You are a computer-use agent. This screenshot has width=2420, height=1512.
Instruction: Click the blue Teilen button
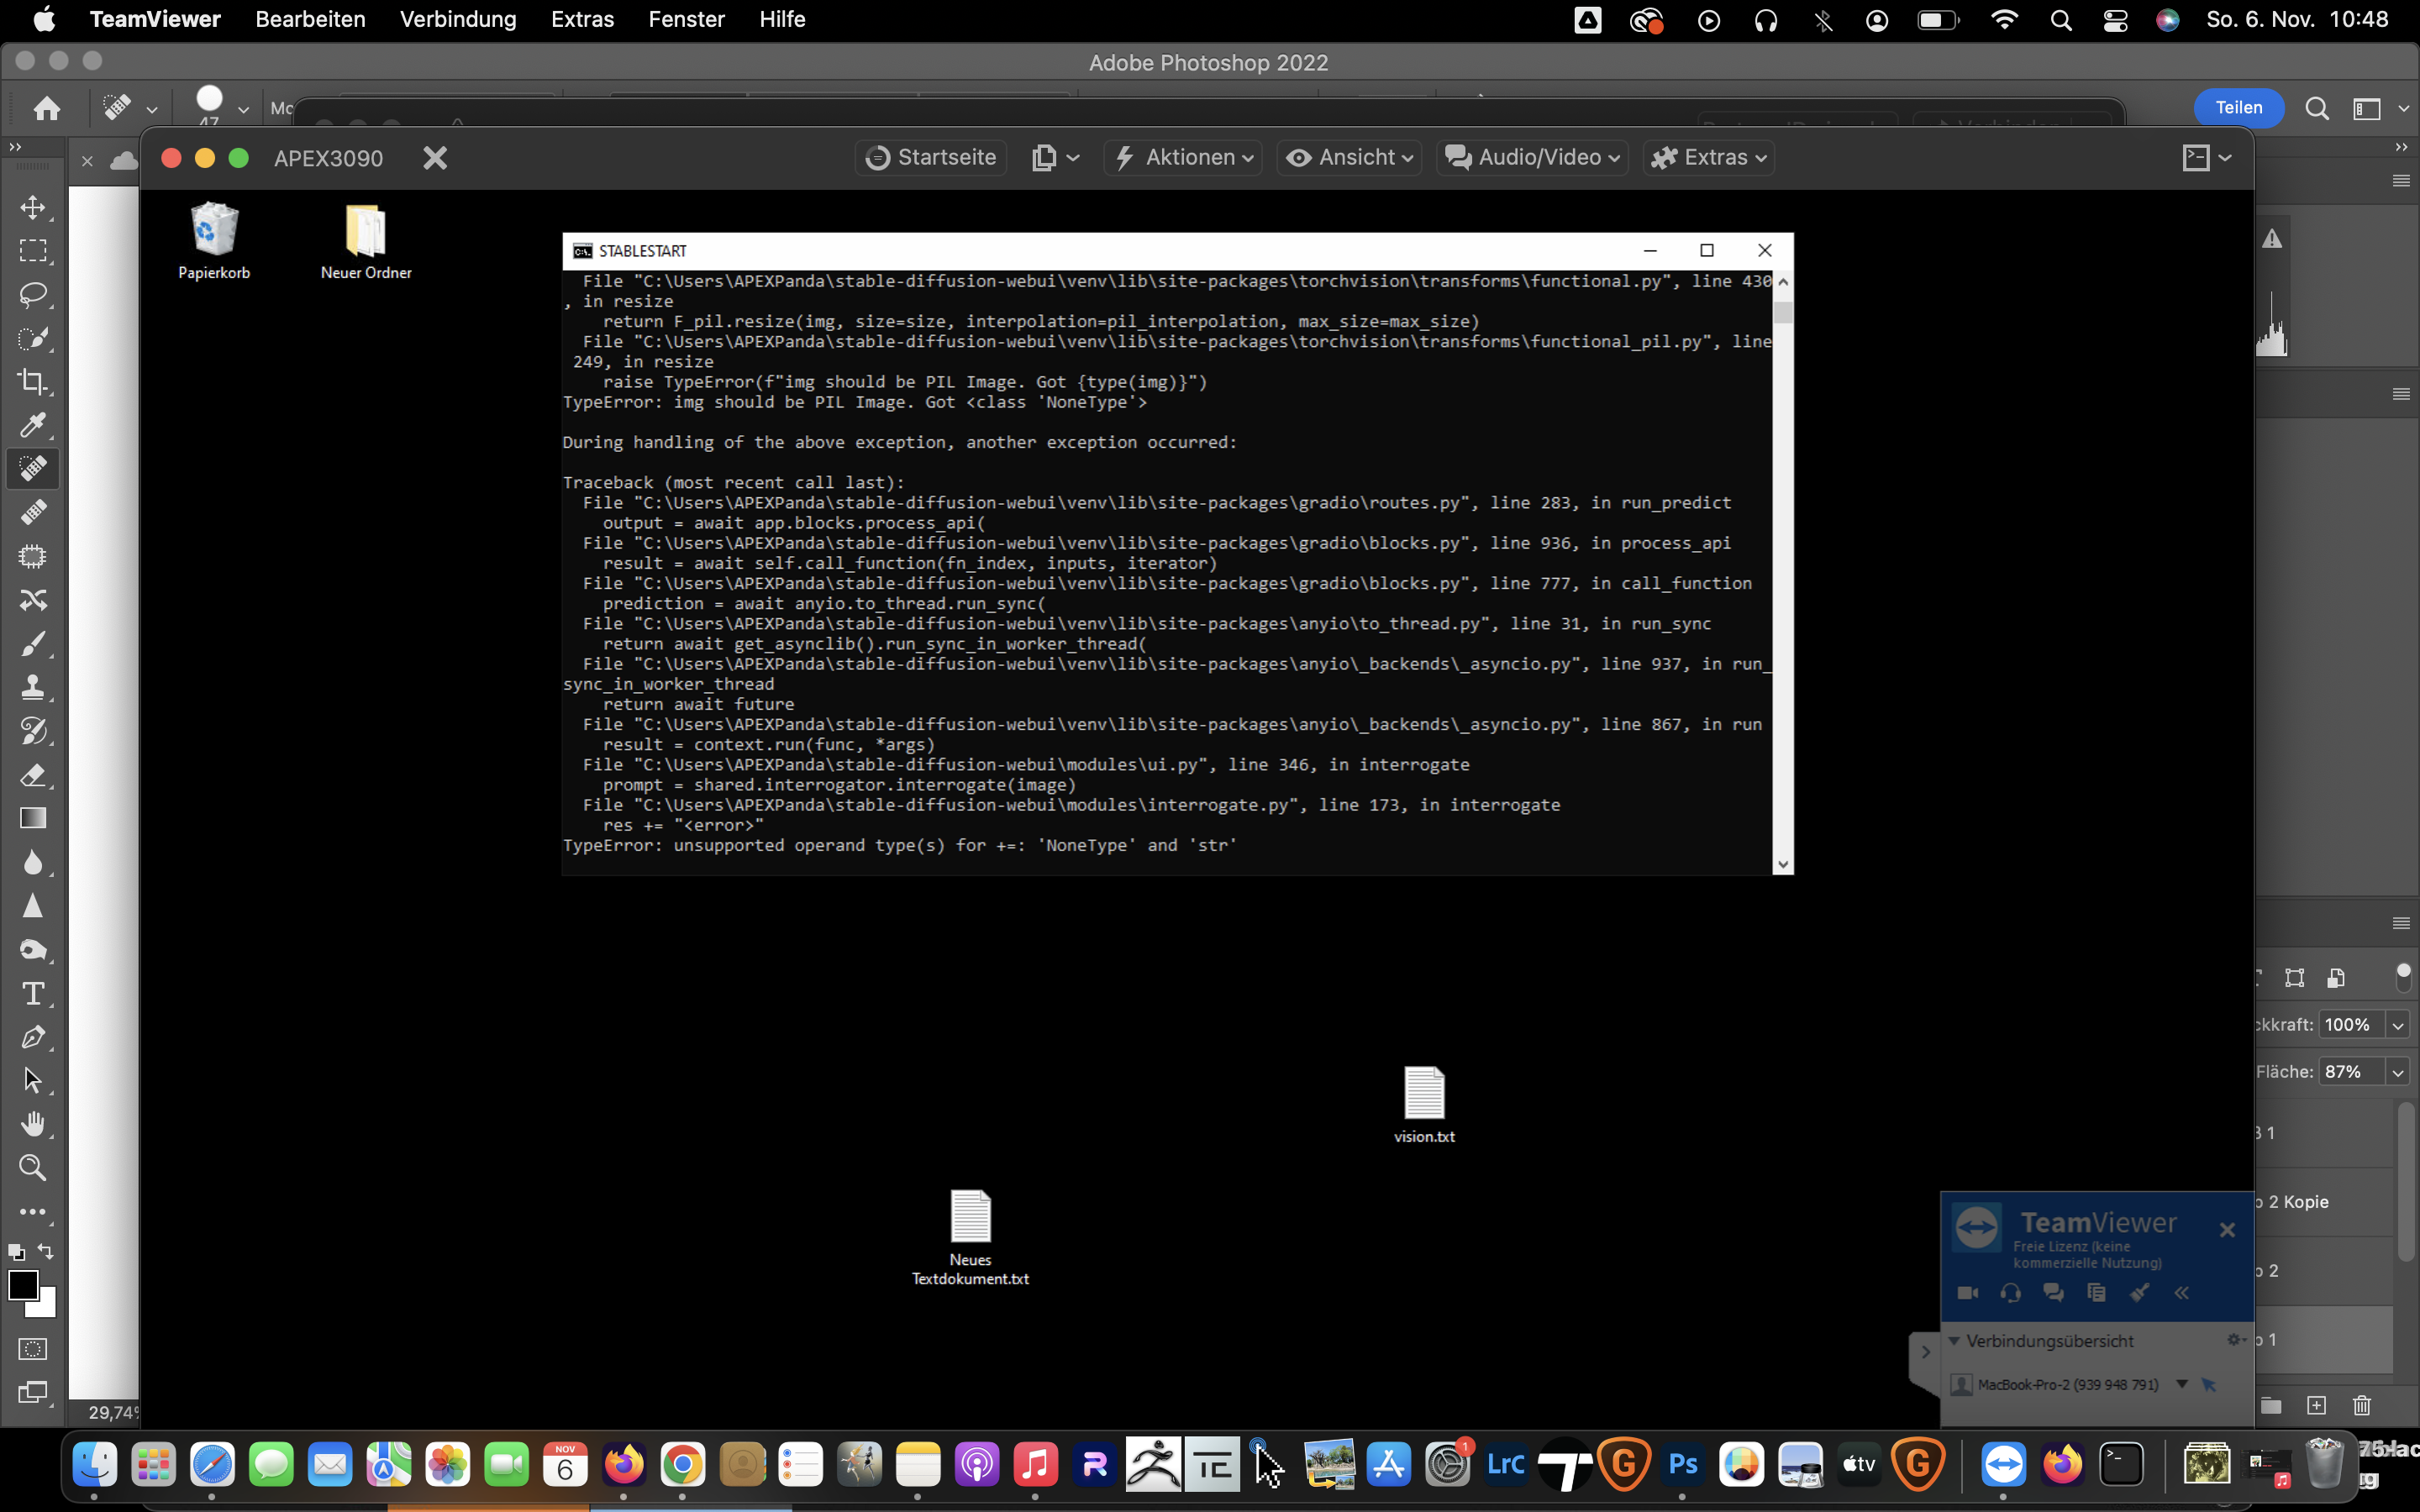pyautogui.click(x=2238, y=108)
